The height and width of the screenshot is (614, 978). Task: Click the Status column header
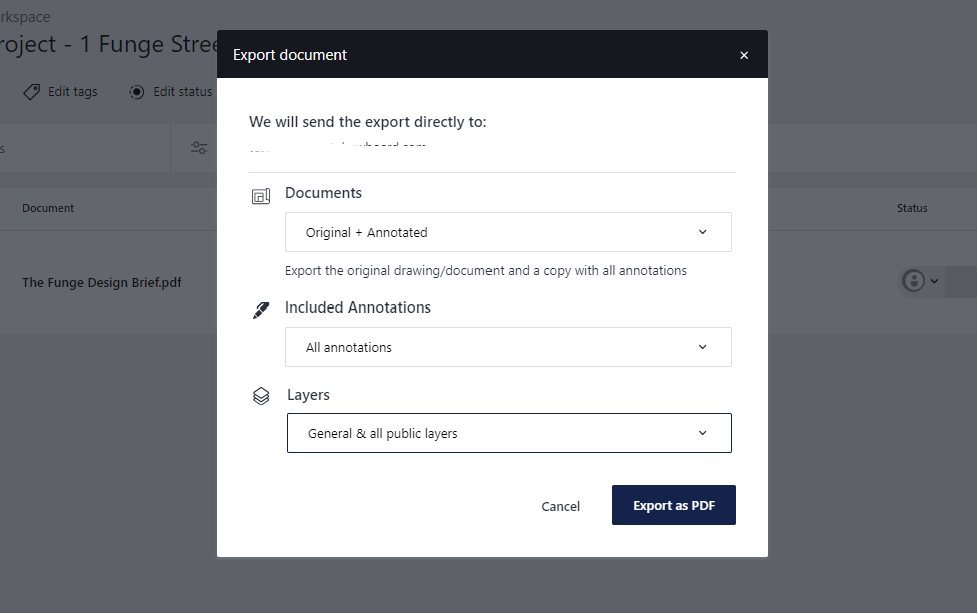coord(912,208)
